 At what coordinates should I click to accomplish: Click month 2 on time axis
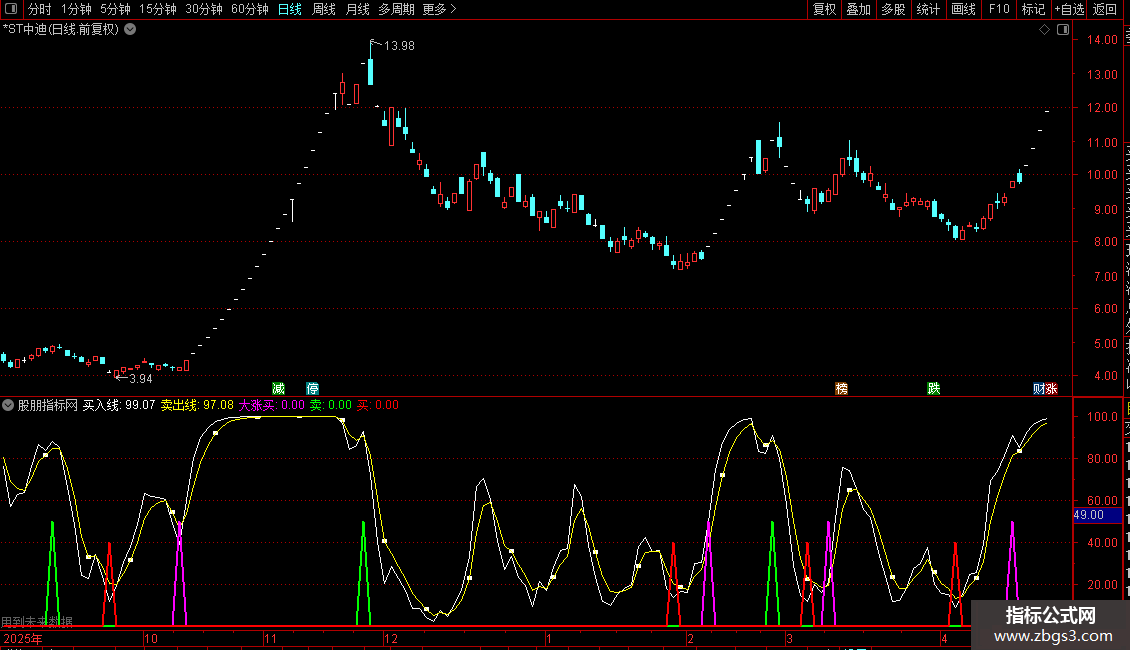(690, 638)
